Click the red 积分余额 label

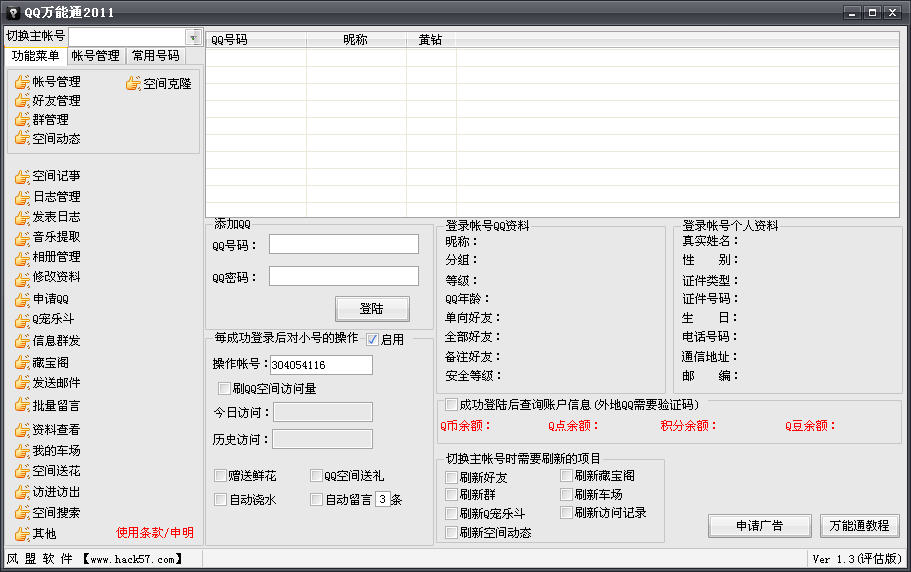pyautogui.click(x=688, y=426)
